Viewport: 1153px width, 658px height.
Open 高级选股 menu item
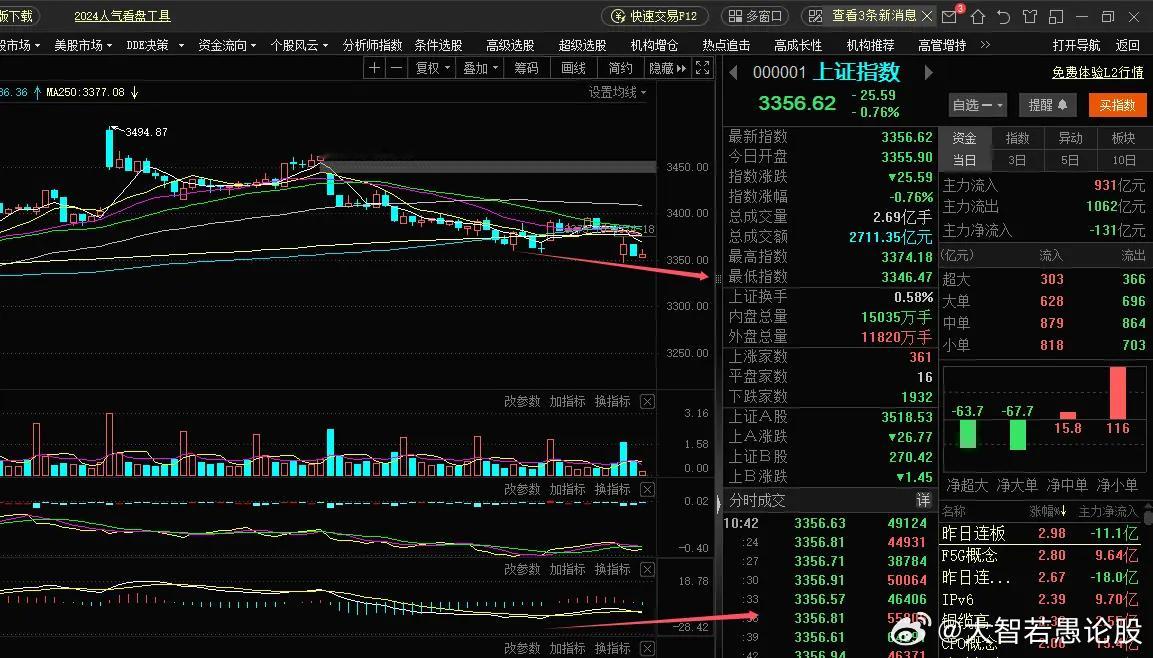[x=510, y=45]
